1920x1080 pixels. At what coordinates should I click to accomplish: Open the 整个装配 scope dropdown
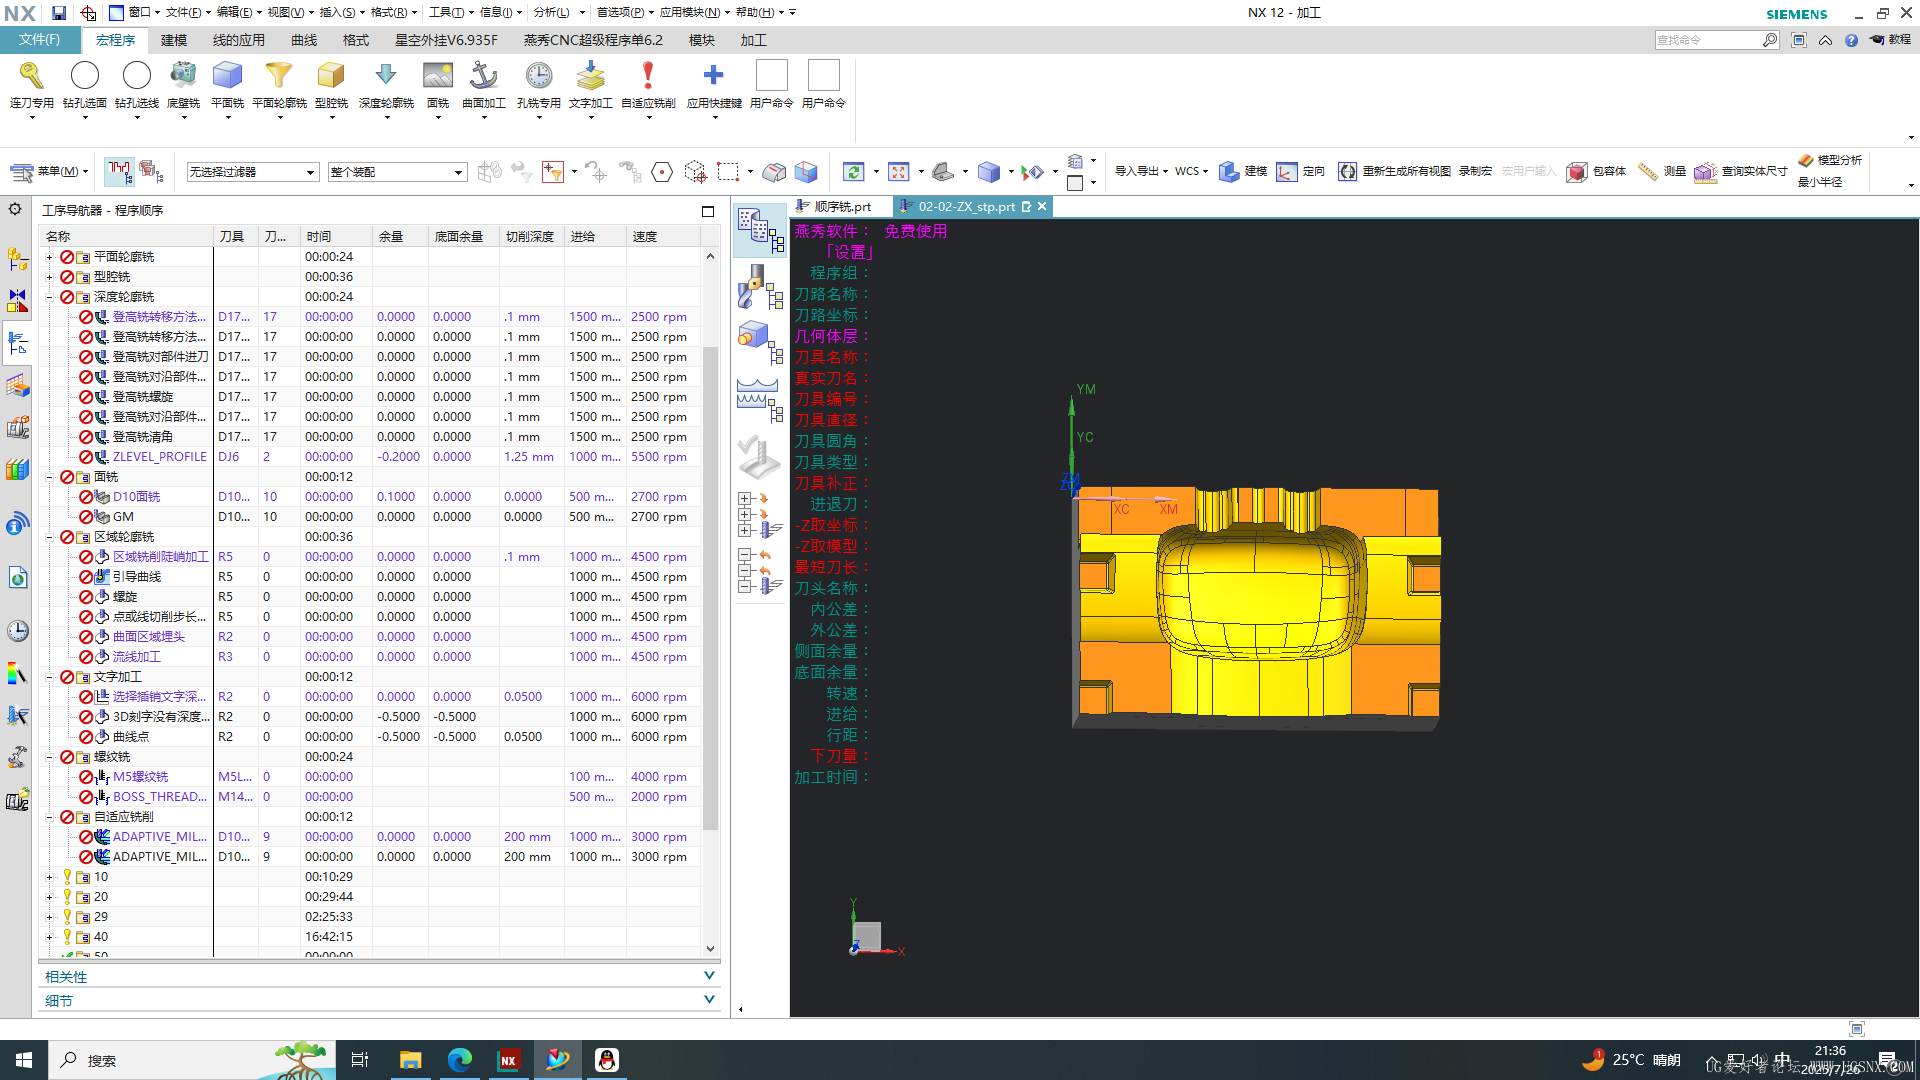(397, 172)
